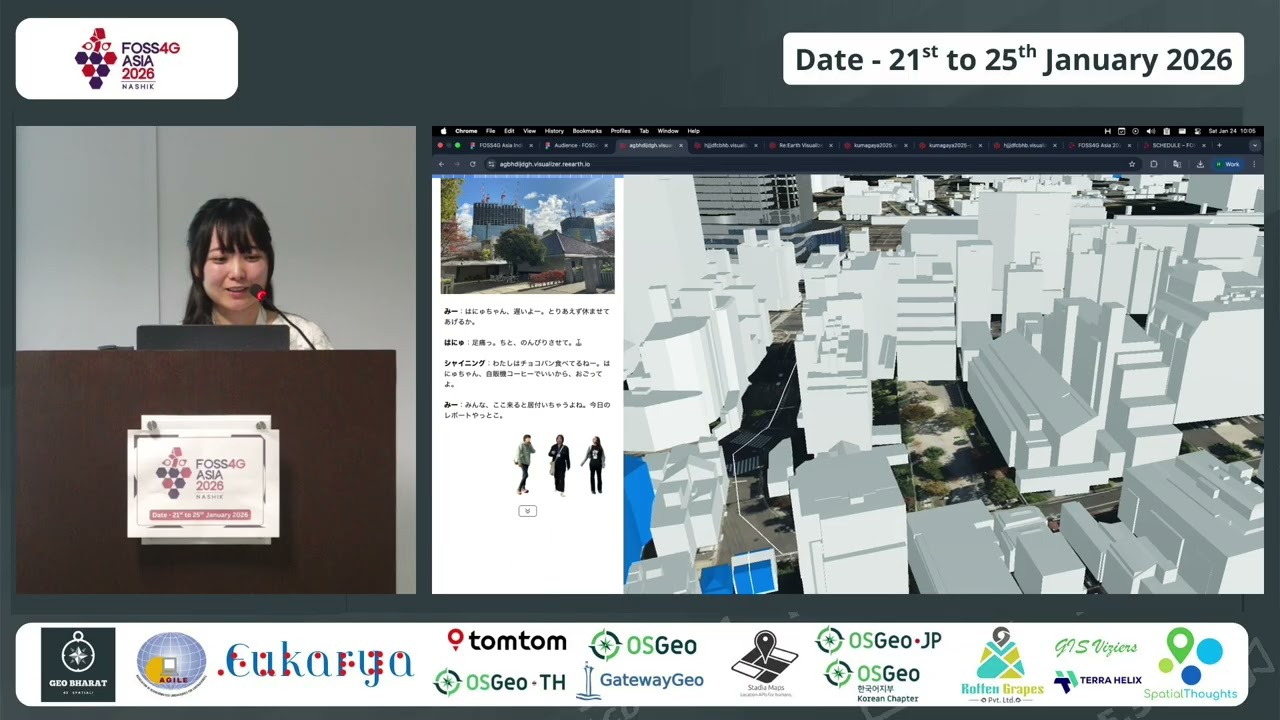Expand story with down chevron button
This screenshot has height=720, width=1280.
528,511
